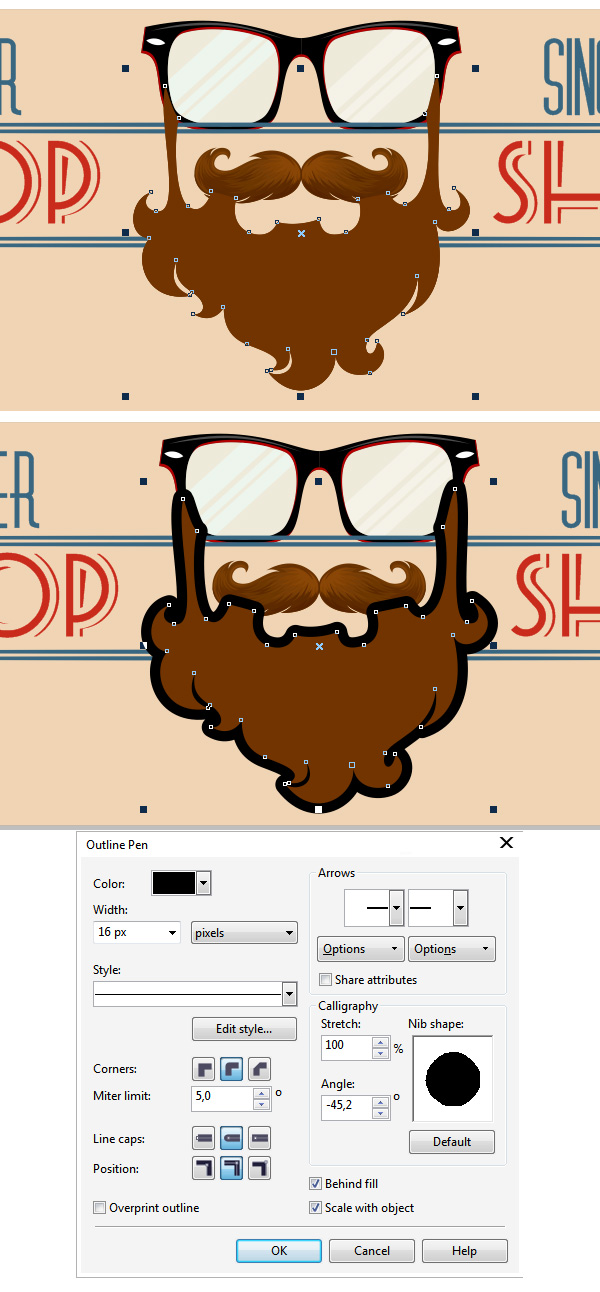Set outline position to centered icon

[232, 1168]
